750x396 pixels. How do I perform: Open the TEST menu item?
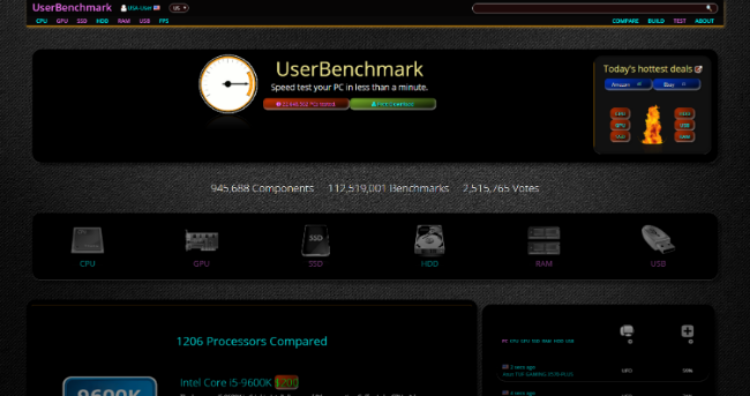680,21
